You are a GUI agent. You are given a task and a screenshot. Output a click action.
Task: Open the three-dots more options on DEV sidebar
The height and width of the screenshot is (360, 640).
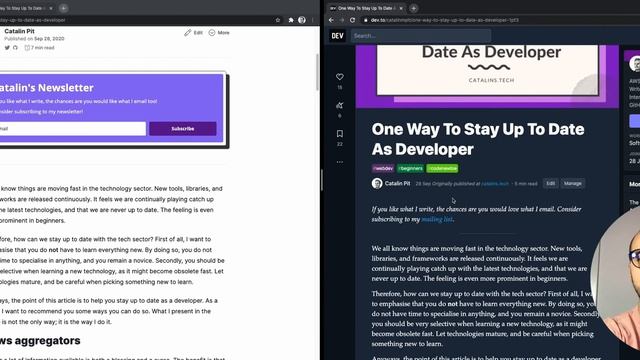coord(340,162)
